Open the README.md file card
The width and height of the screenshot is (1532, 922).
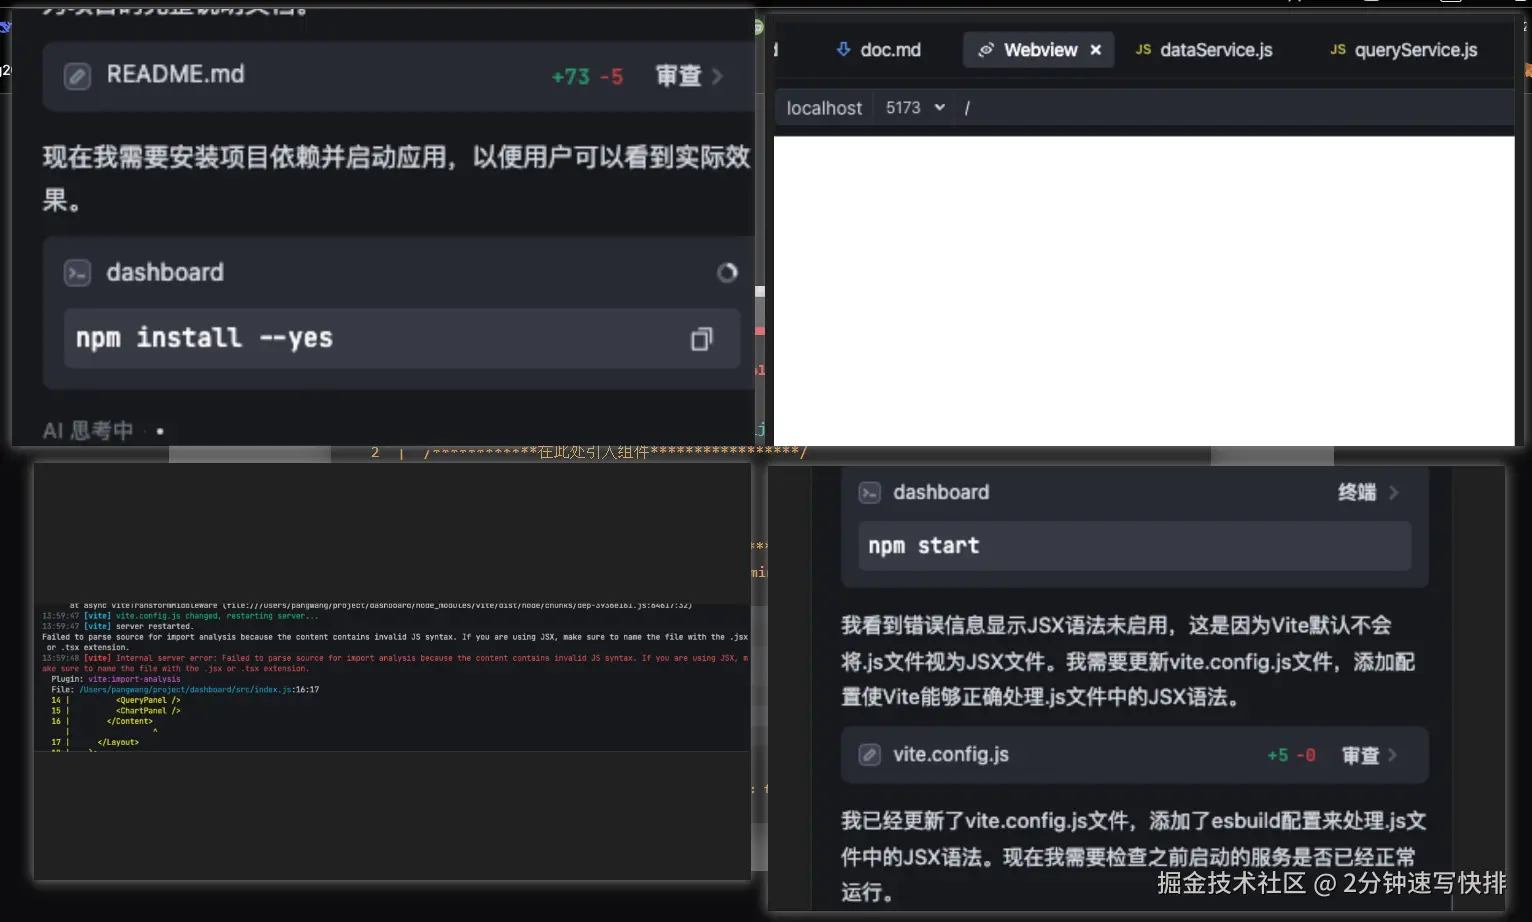[398, 76]
